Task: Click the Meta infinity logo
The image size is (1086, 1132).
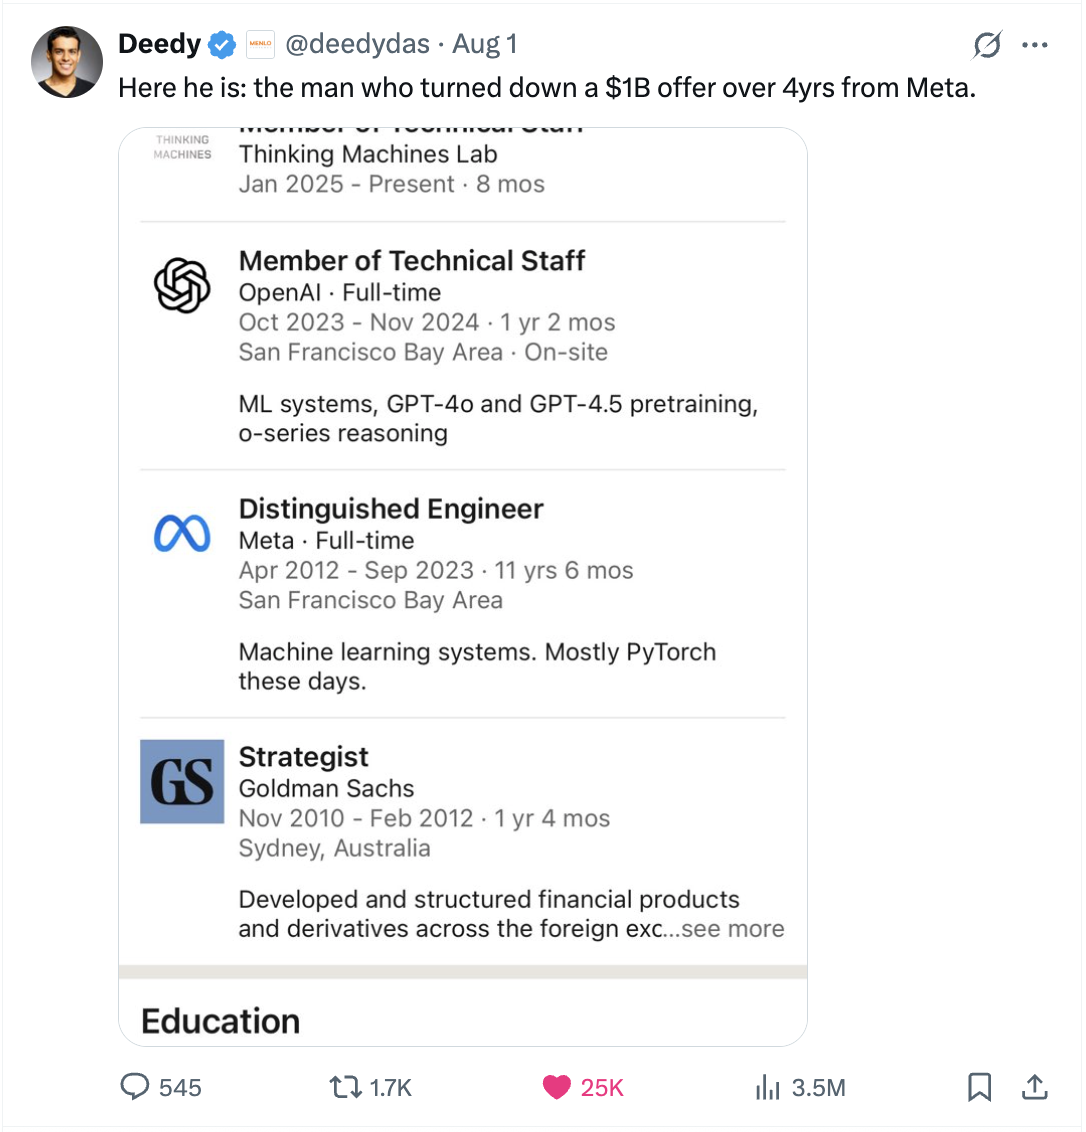Action: coord(182,534)
